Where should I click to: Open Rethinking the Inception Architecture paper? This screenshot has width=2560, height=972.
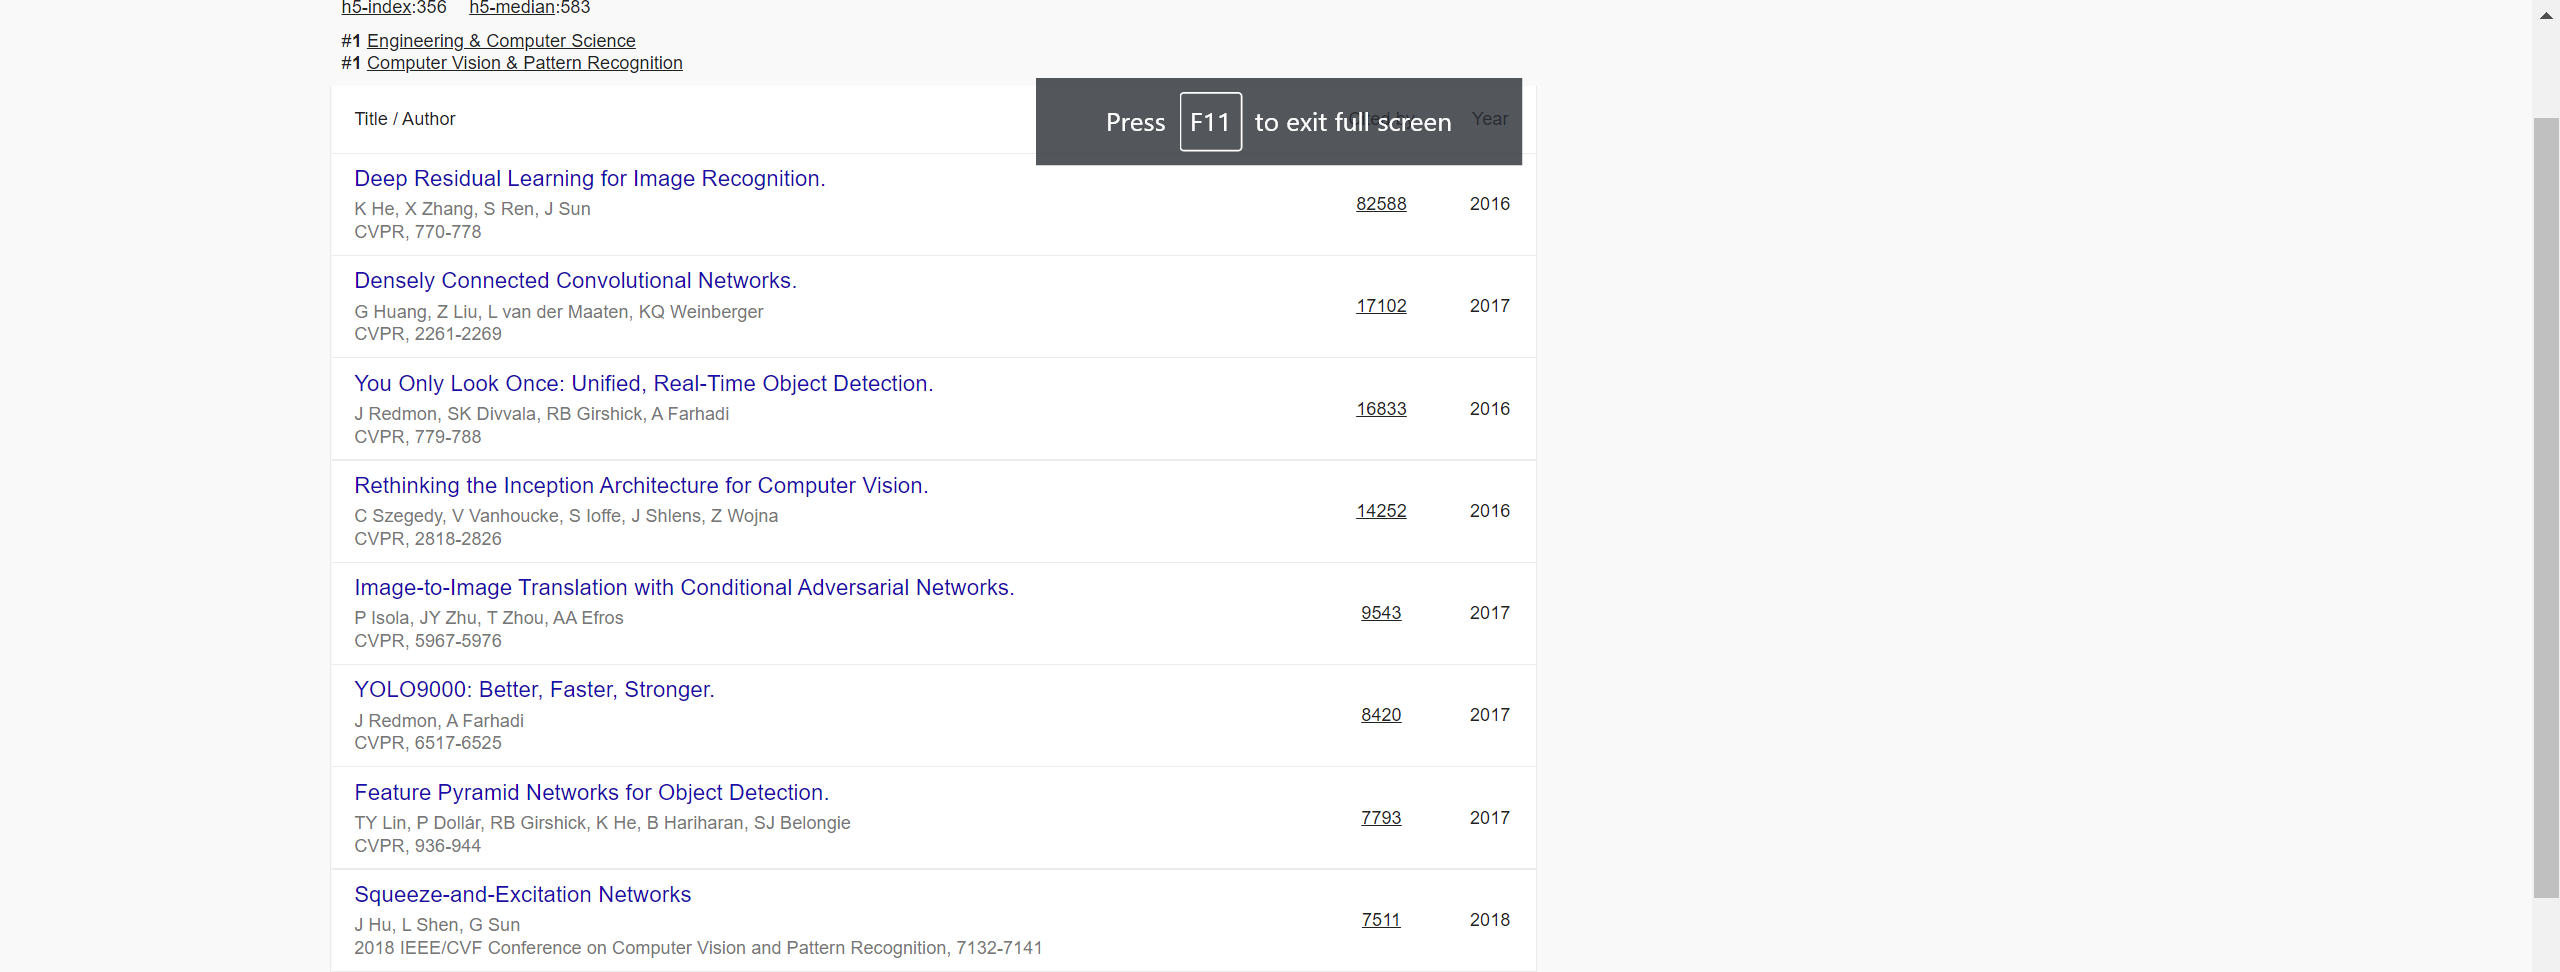coord(640,486)
